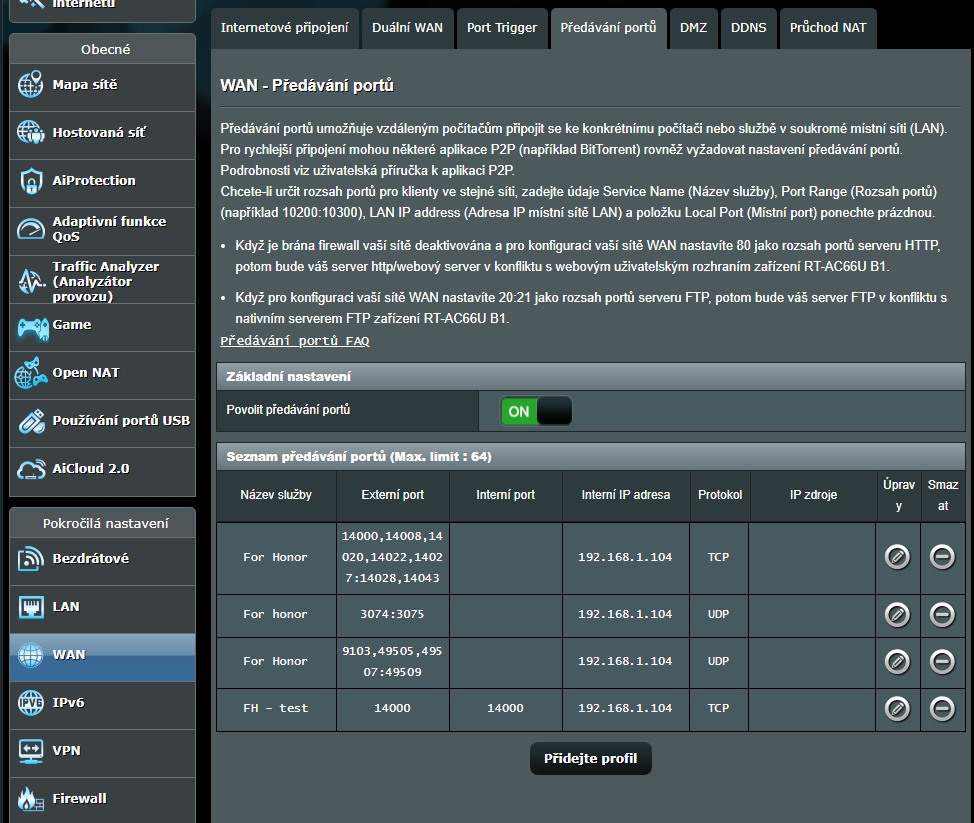
Task: Edit the 3074:3075 UDP rule
Action: (897, 614)
